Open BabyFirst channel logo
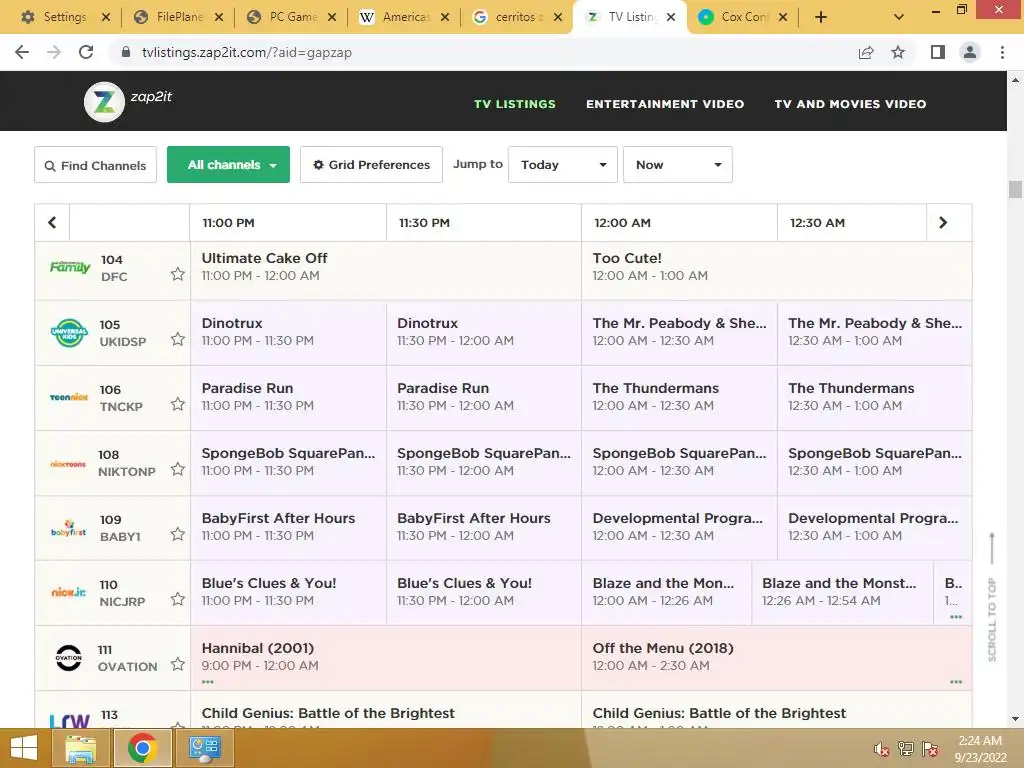Image resolution: width=1024 pixels, height=768 pixels. tap(69, 528)
